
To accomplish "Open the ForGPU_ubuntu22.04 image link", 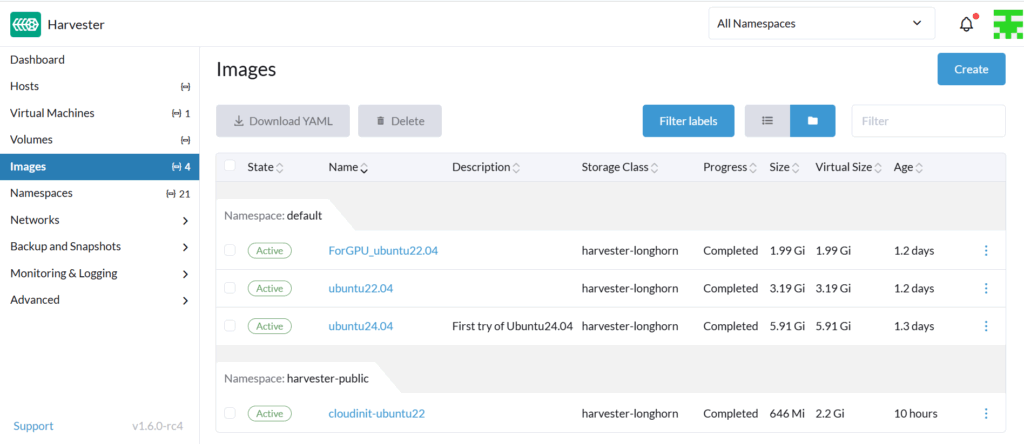I will (x=383, y=251).
